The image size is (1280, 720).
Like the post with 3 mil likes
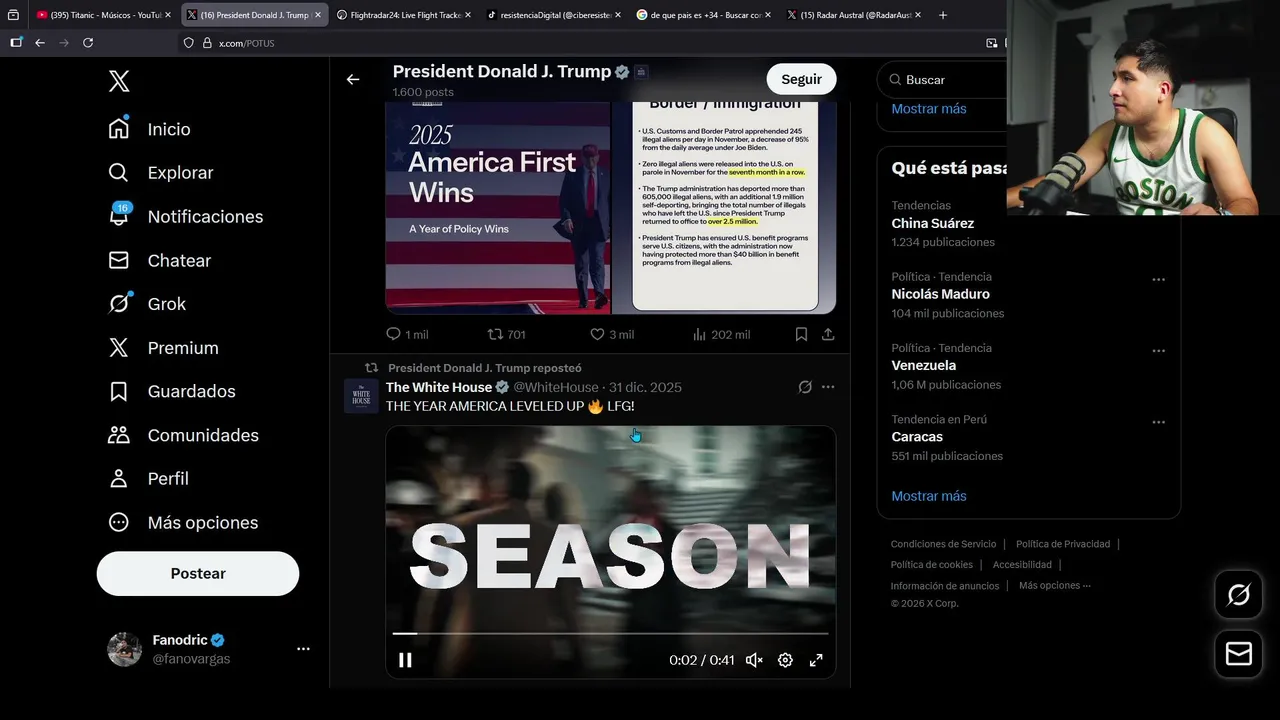[x=611, y=334]
